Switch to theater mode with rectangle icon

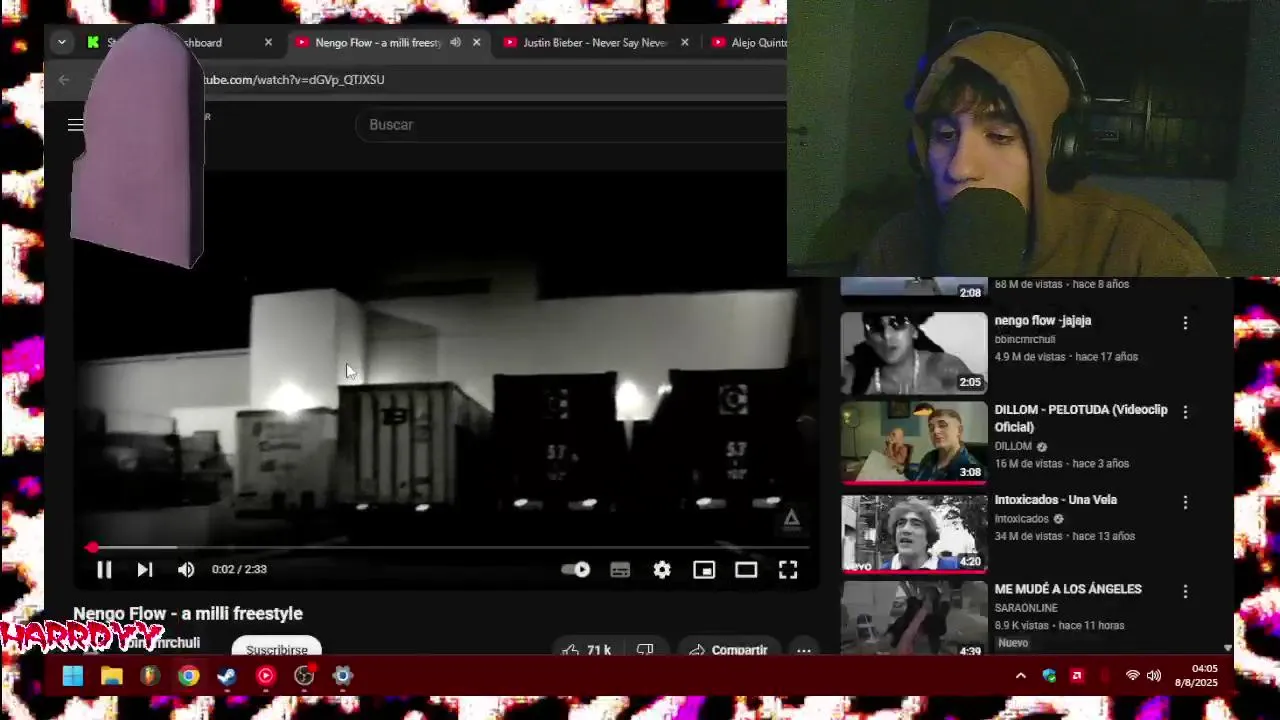pos(746,570)
